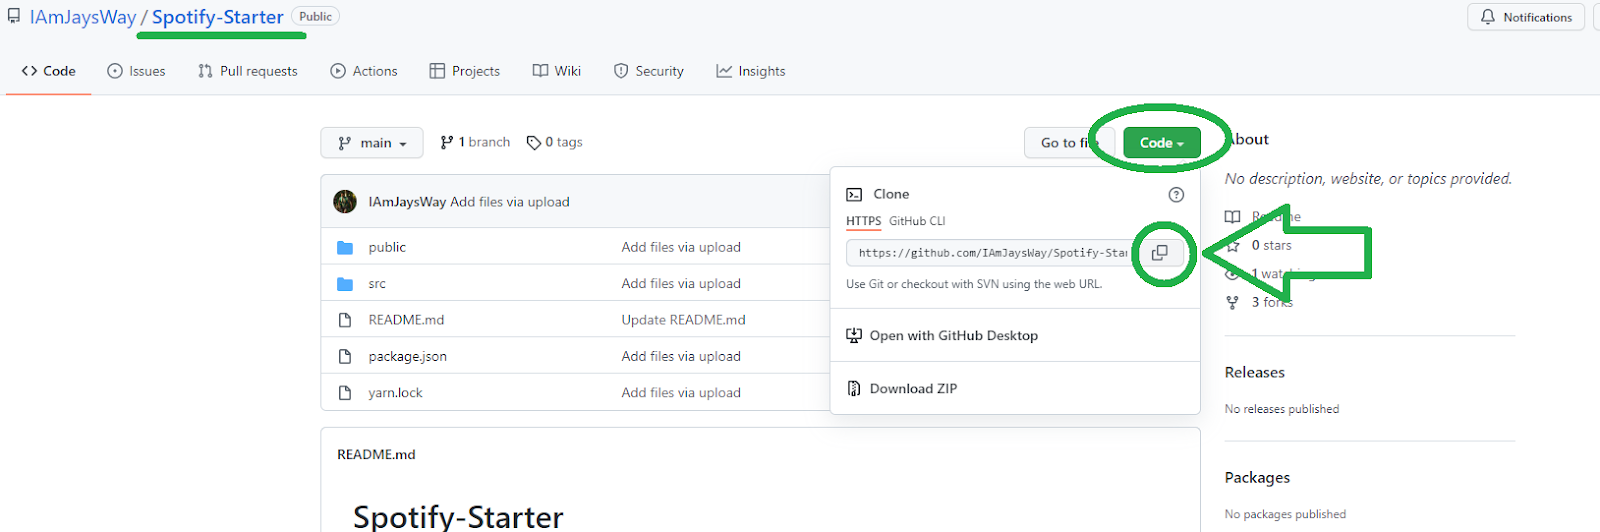The height and width of the screenshot is (532, 1600).
Task: Click the Go to file button
Action: point(1068,143)
